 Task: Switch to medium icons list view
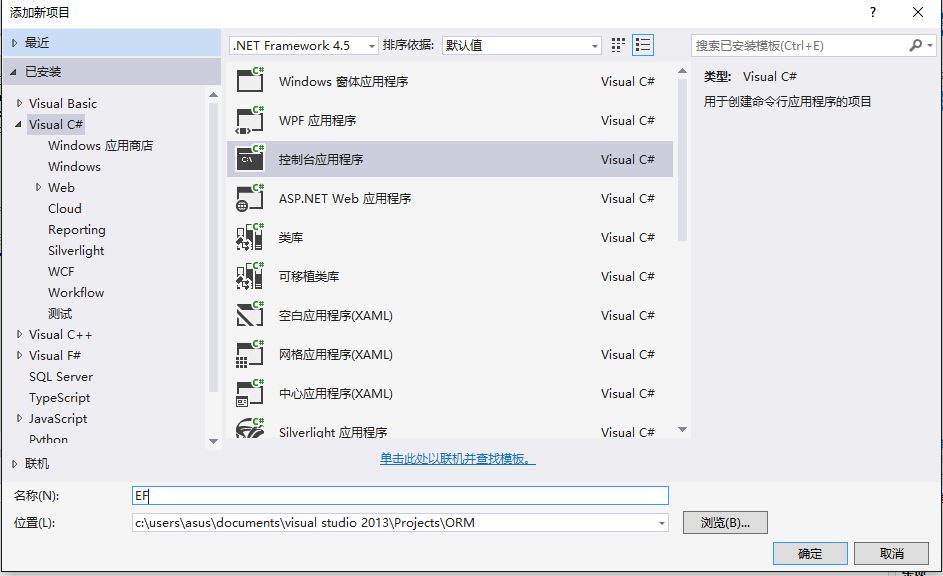643,45
